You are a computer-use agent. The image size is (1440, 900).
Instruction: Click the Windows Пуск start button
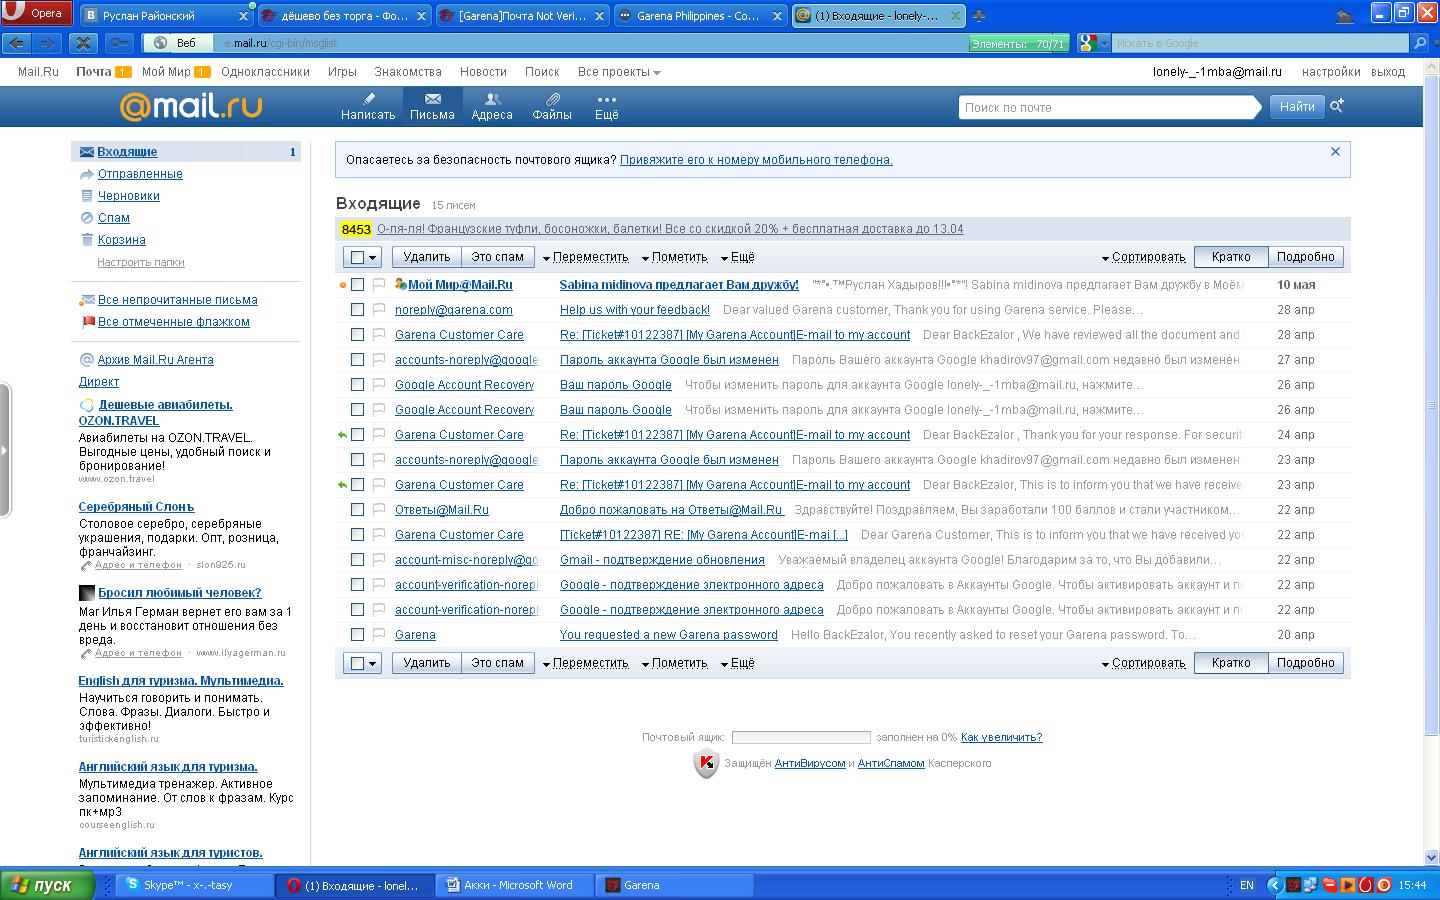(x=47, y=885)
